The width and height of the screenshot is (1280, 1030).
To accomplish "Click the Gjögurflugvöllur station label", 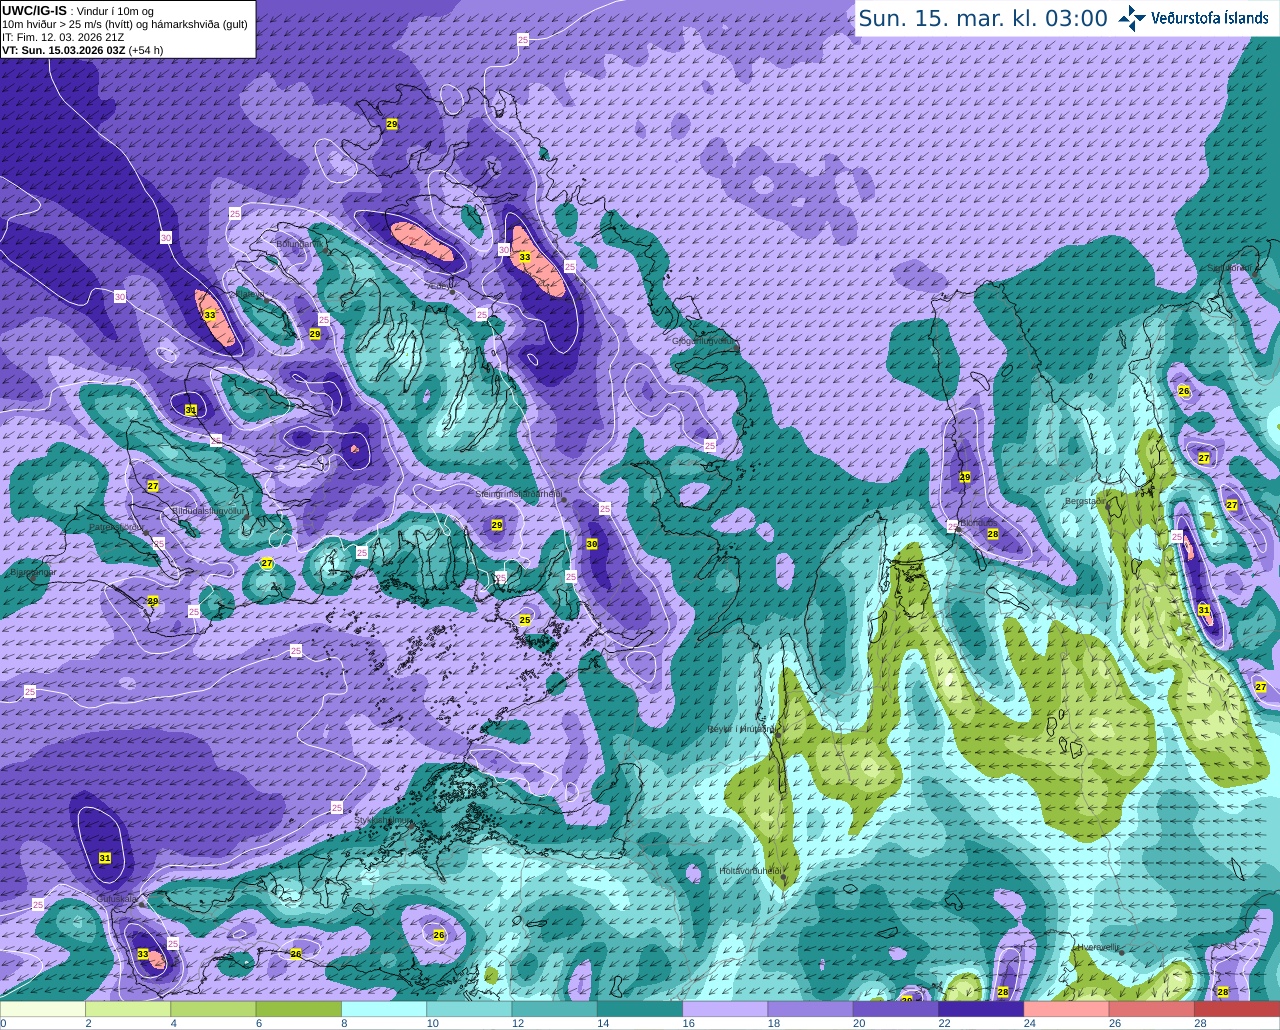I will coord(703,341).
